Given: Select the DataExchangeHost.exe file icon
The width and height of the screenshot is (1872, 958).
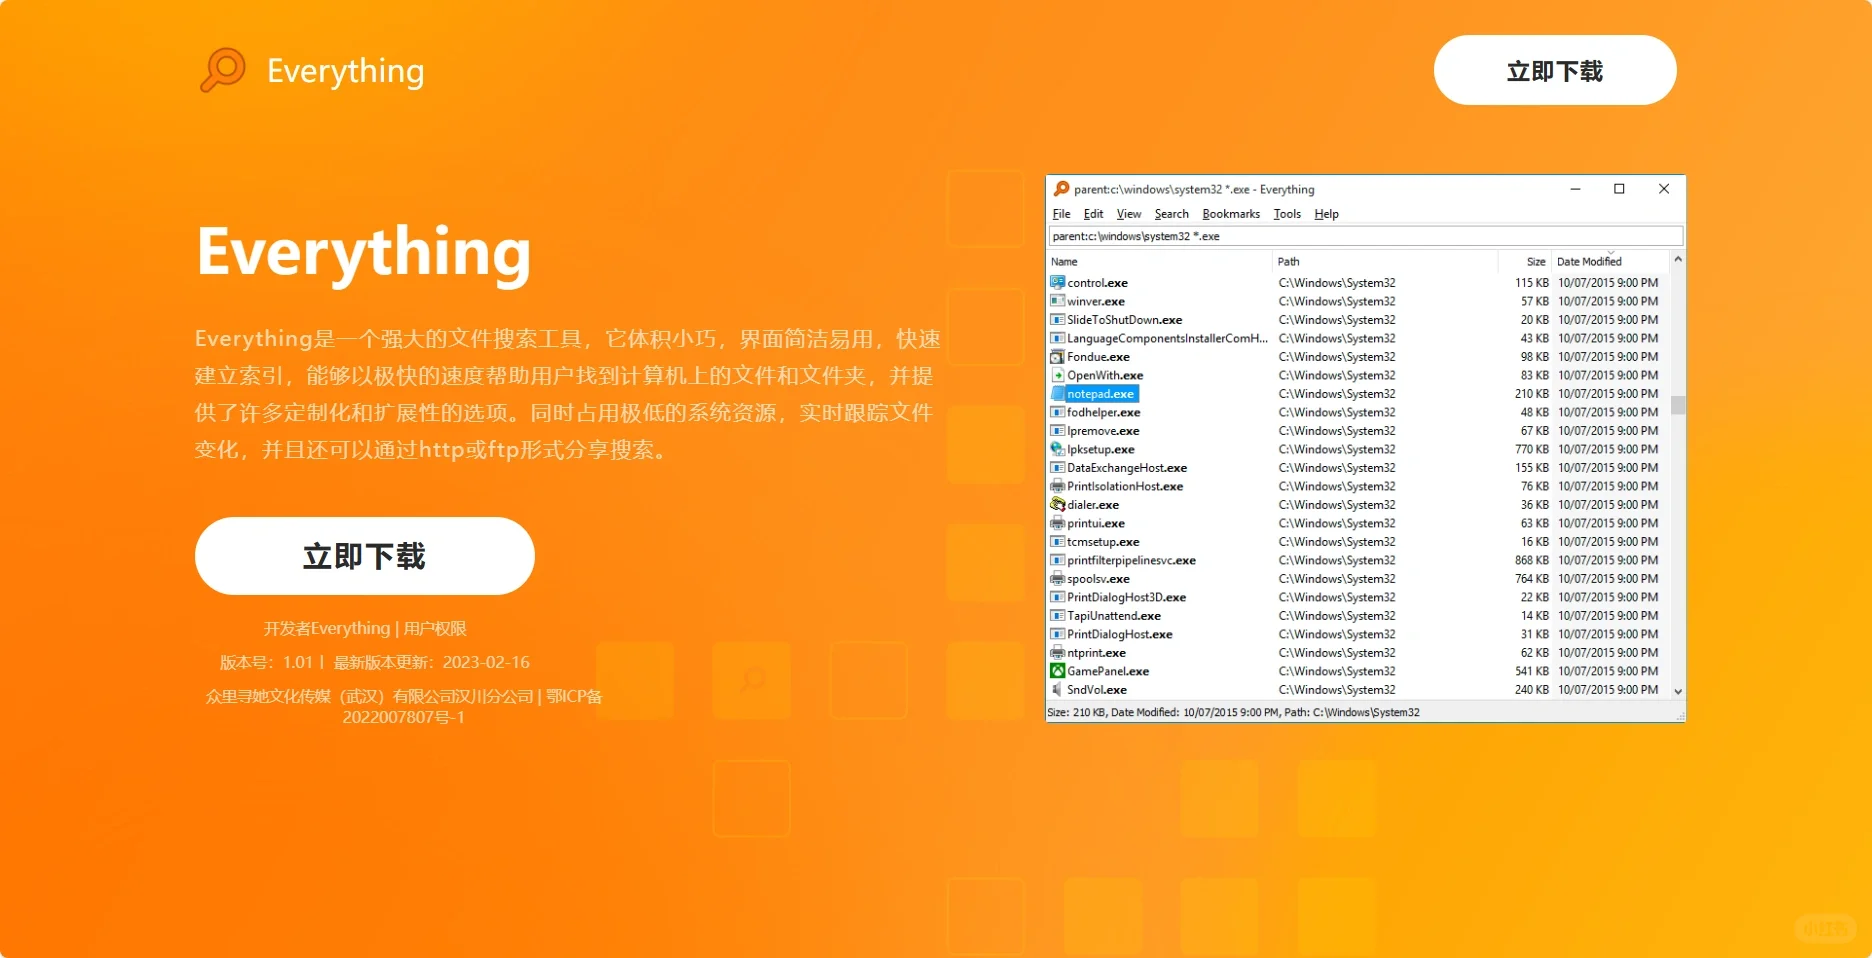Looking at the screenshot, I should 1057,468.
